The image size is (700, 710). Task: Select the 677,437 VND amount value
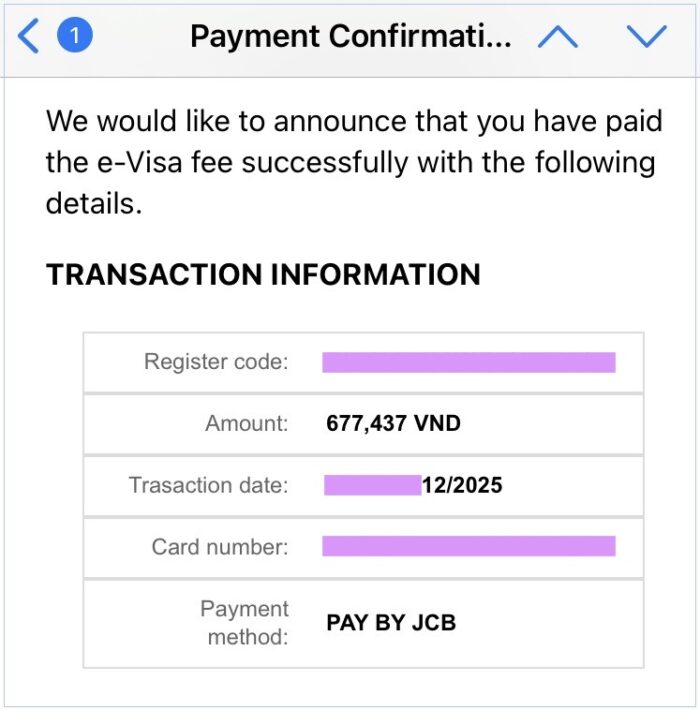[x=393, y=423]
